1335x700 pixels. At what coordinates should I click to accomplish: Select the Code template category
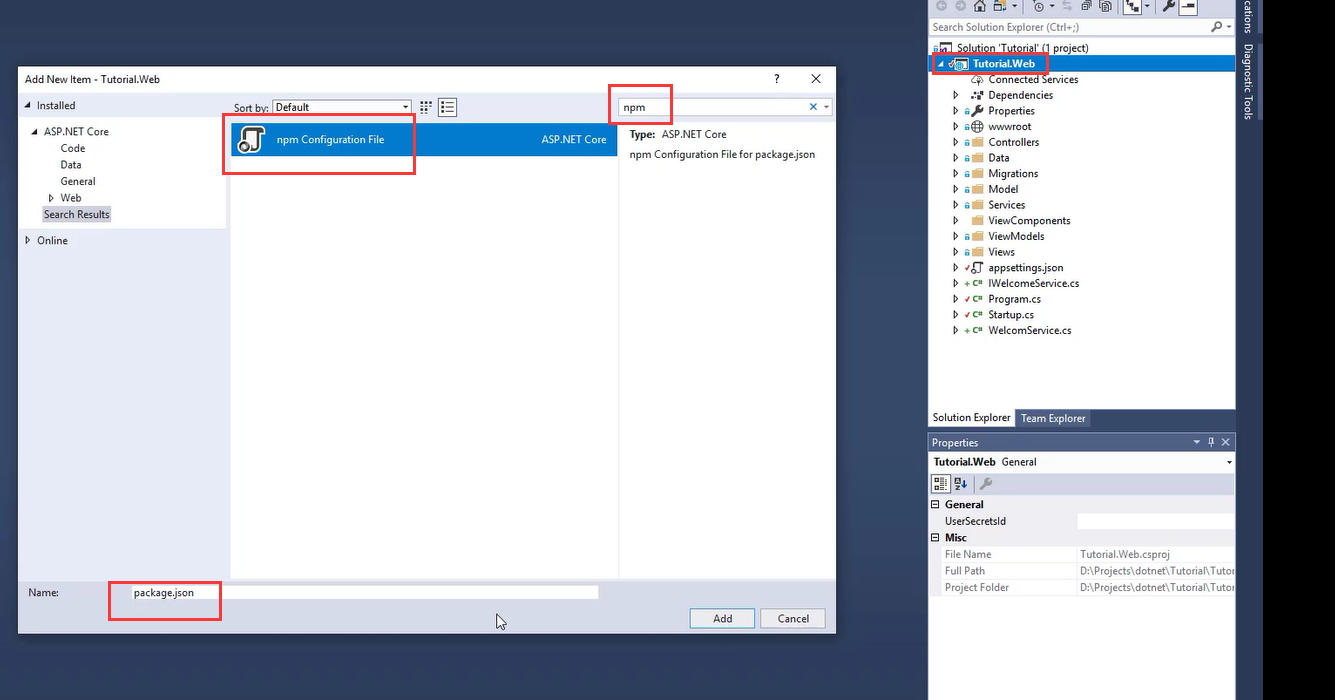[73, 148]
